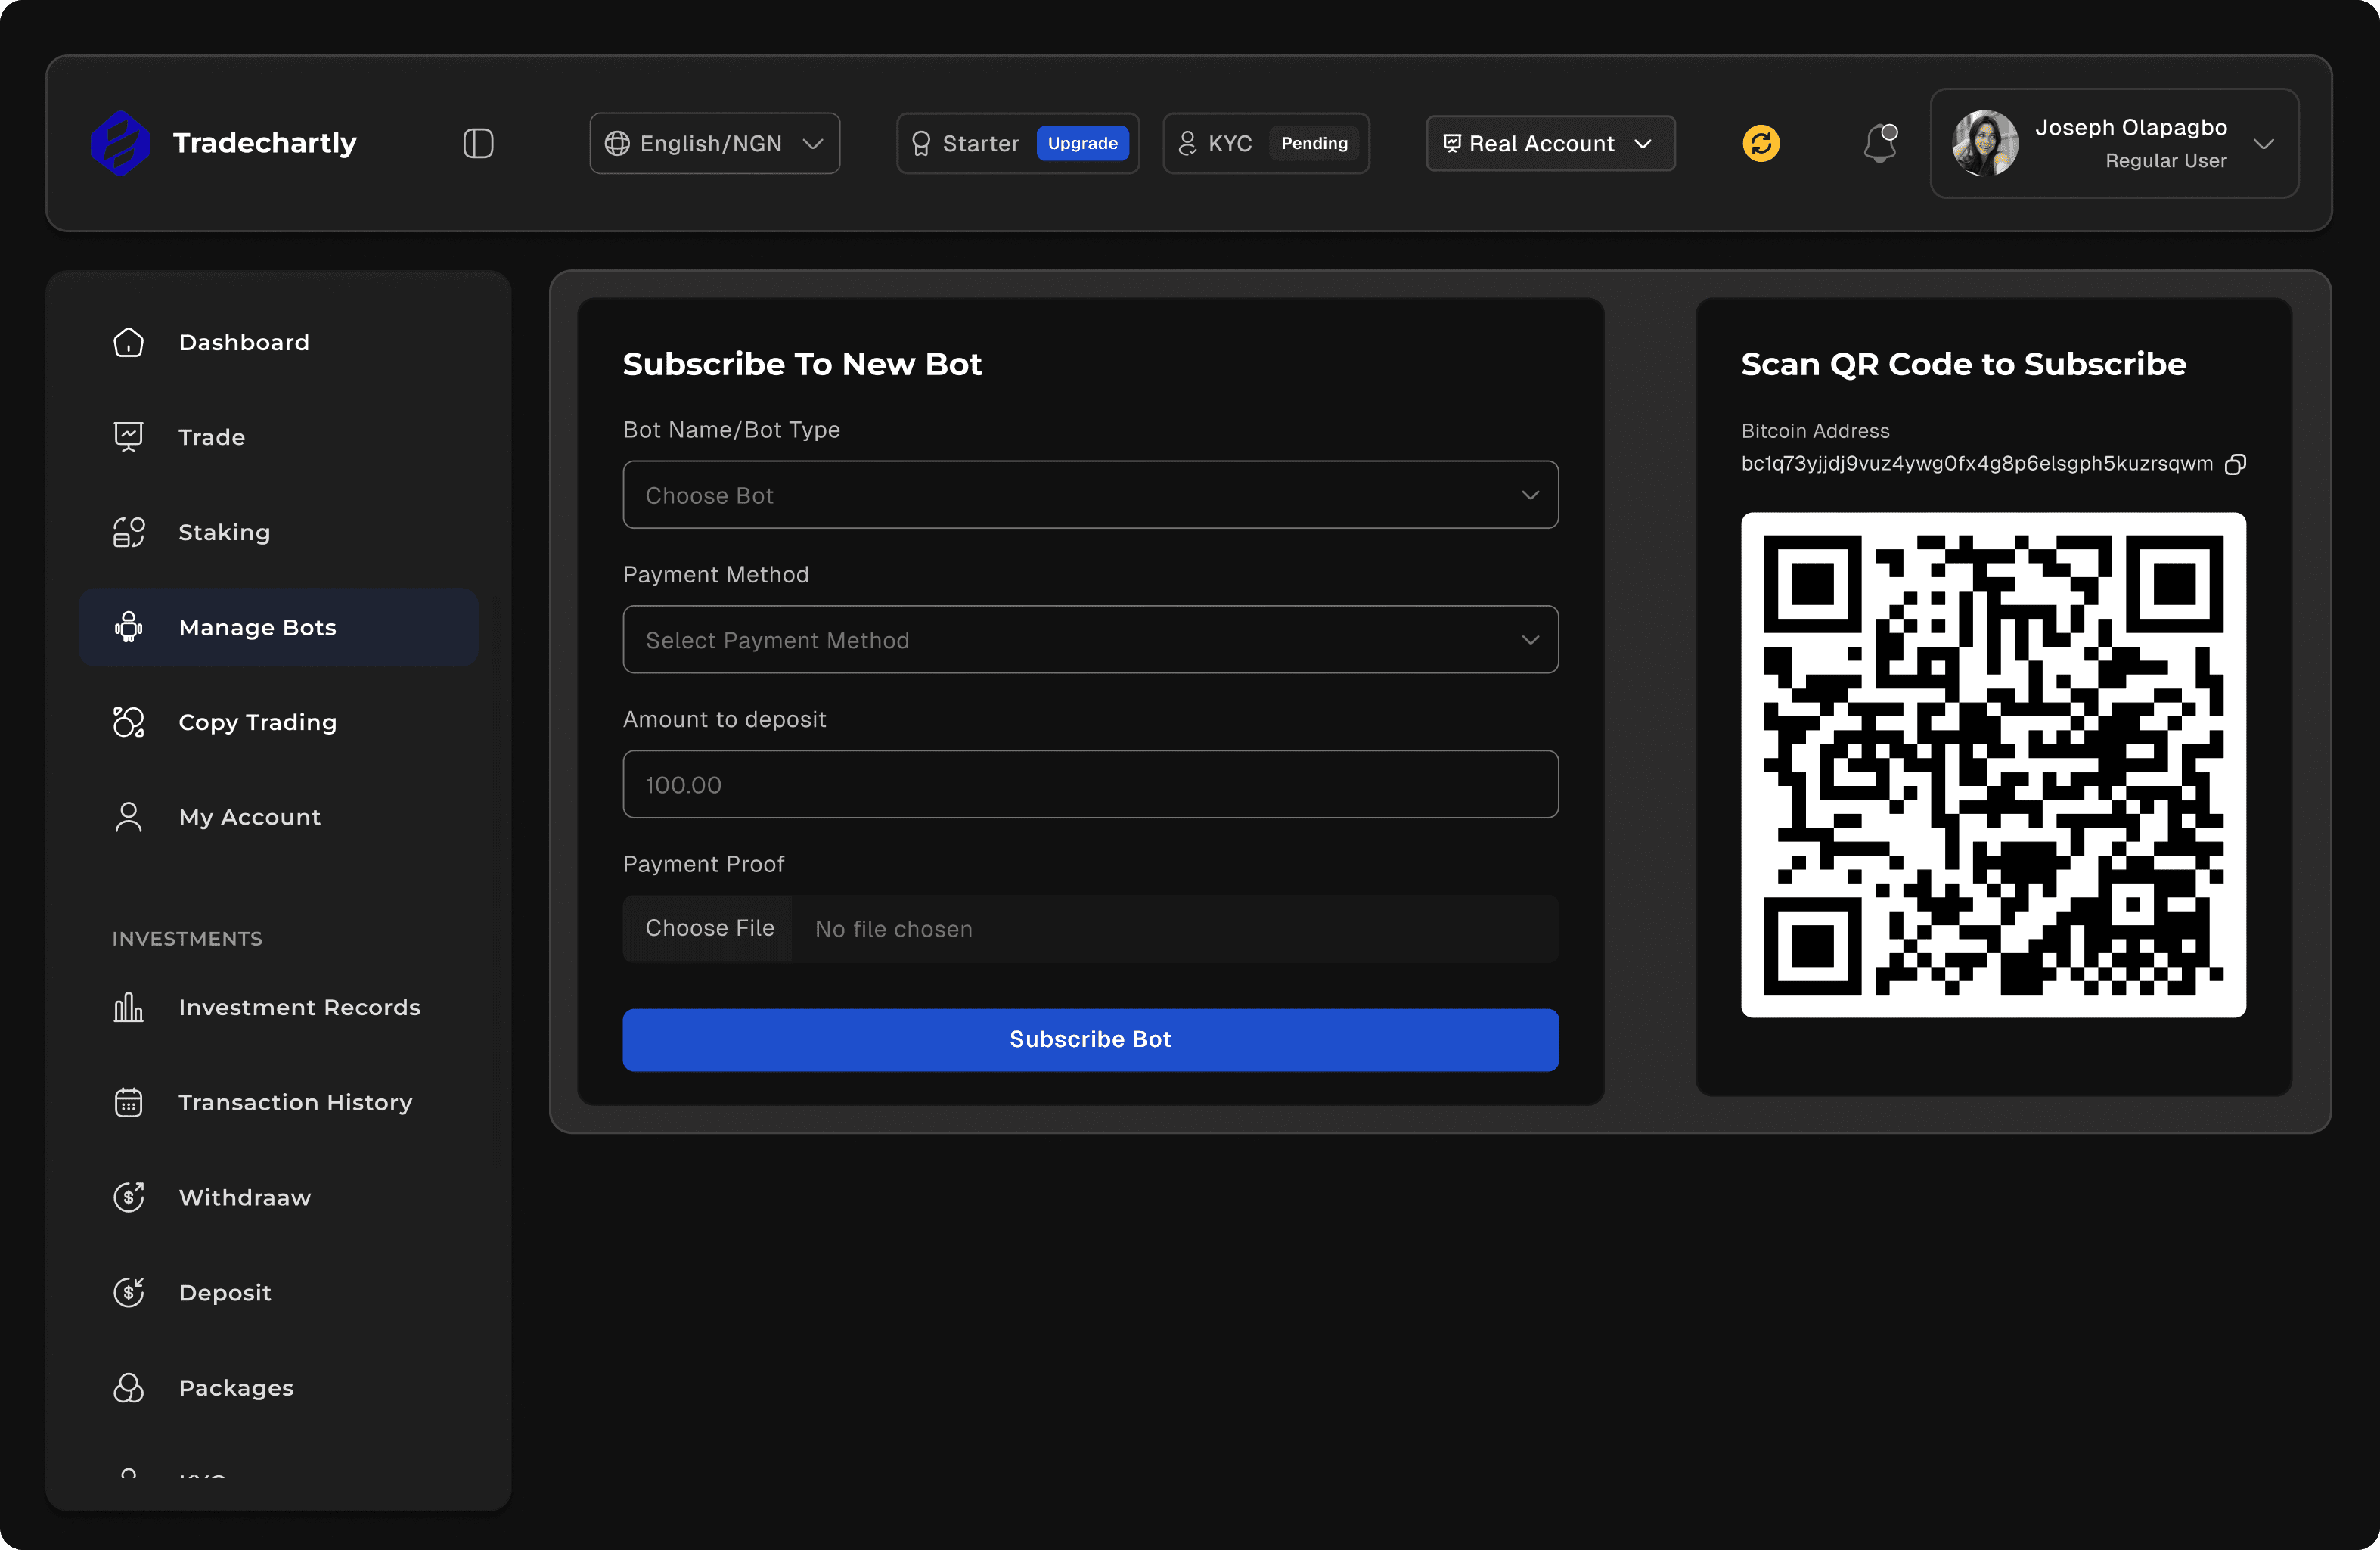Open the notifications bell
Screen dimensions: 2380x1550
[1880, 143]
